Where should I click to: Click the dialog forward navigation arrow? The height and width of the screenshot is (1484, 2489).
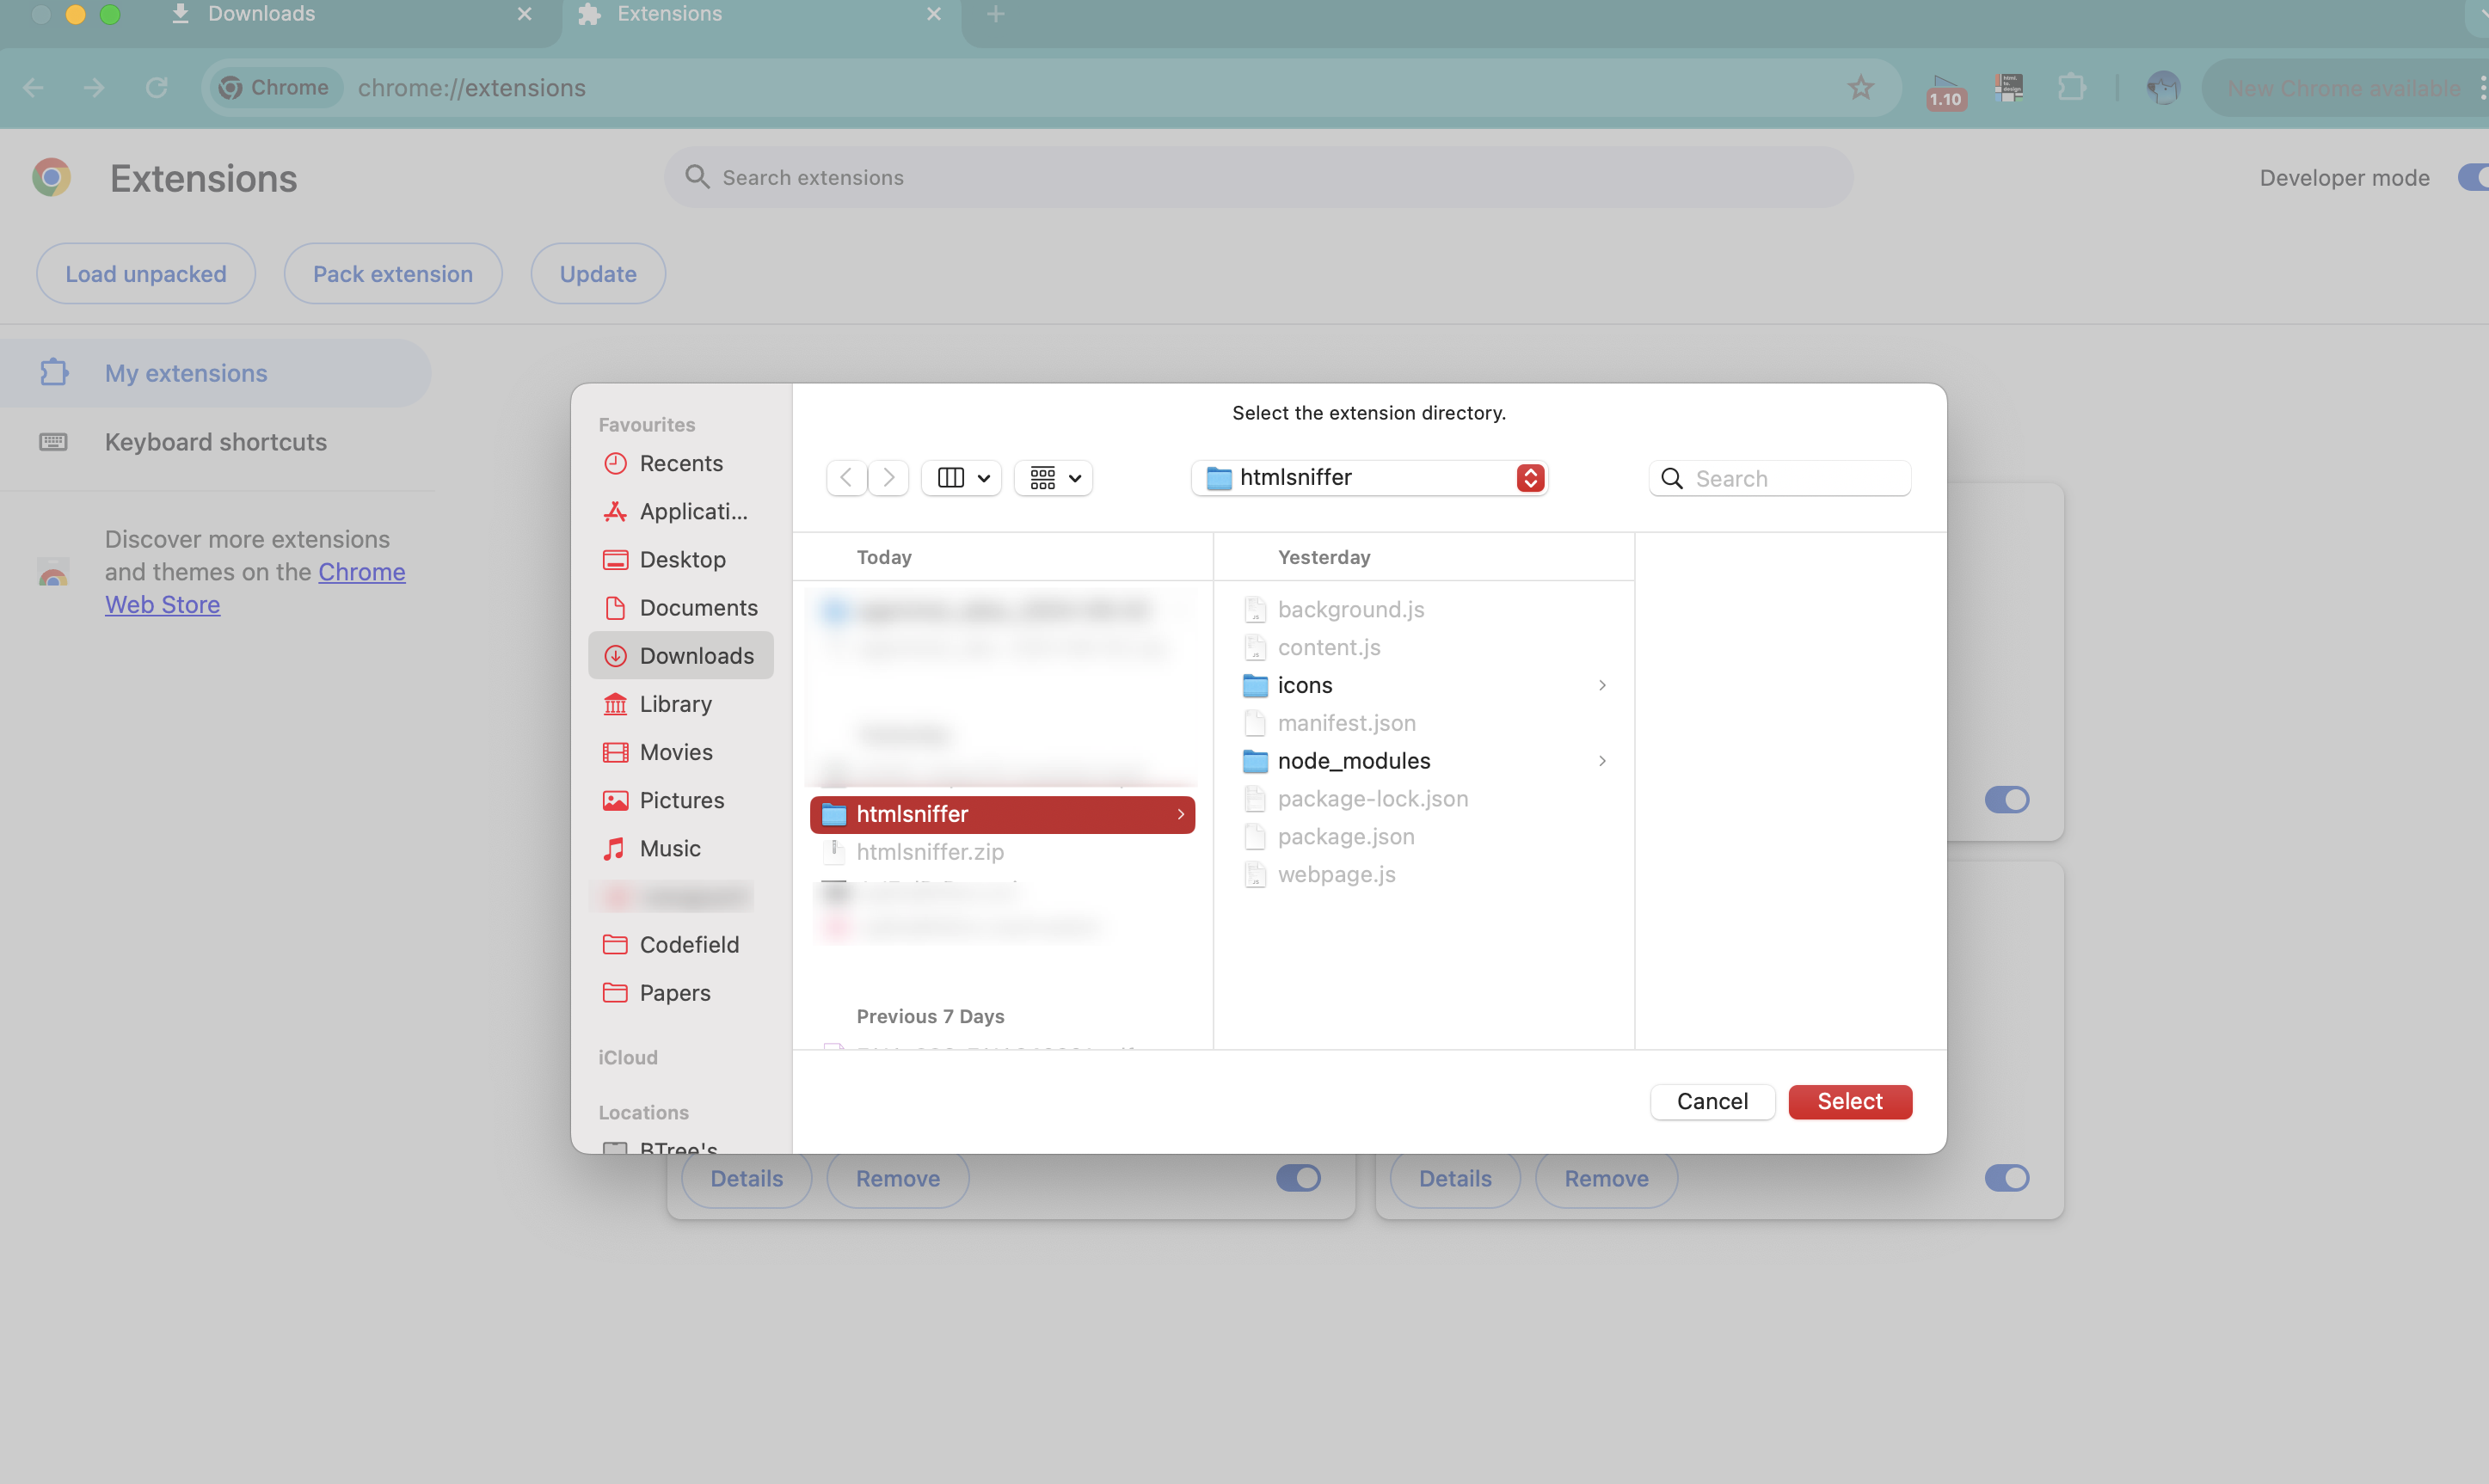pos(888,478)
